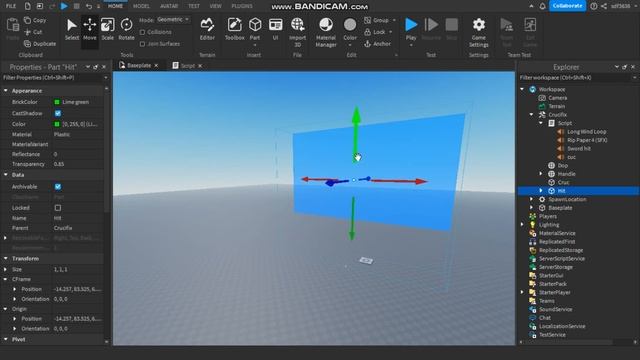The image size is (640, 360).
Task: Open the TEST ribbon tab
Action: point(194,6)
